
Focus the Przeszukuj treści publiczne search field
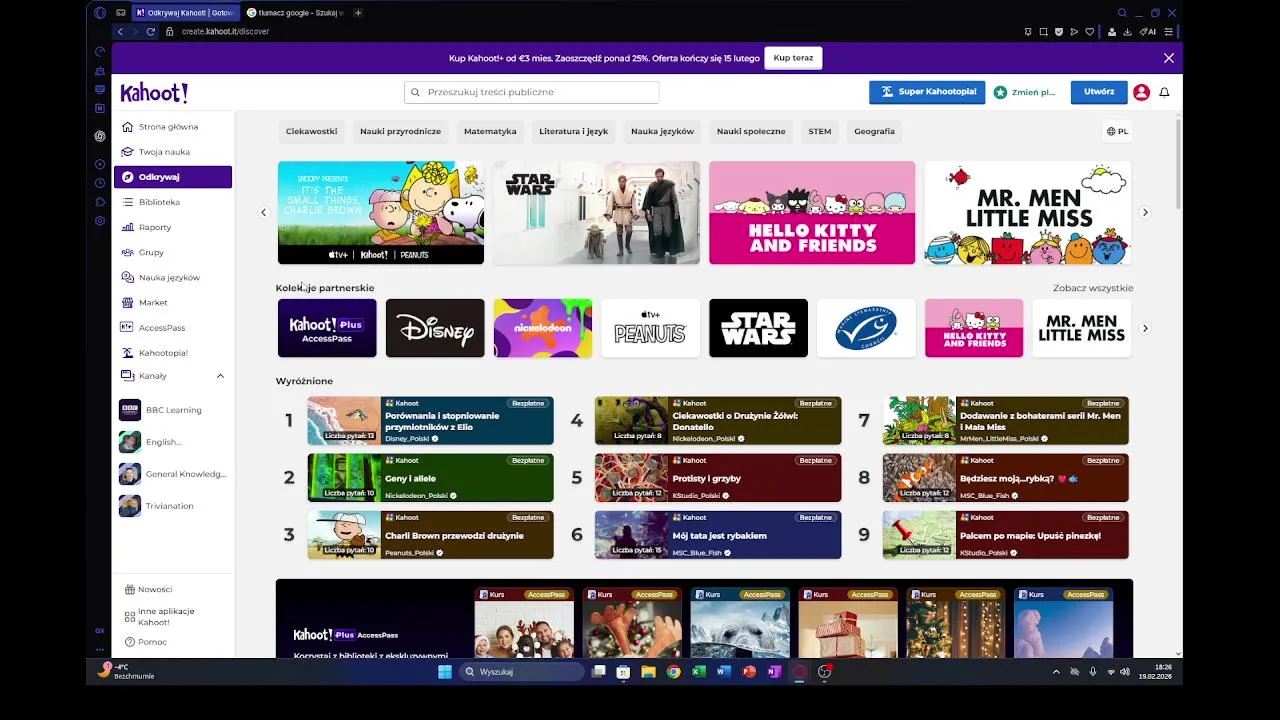pos(532,92)
